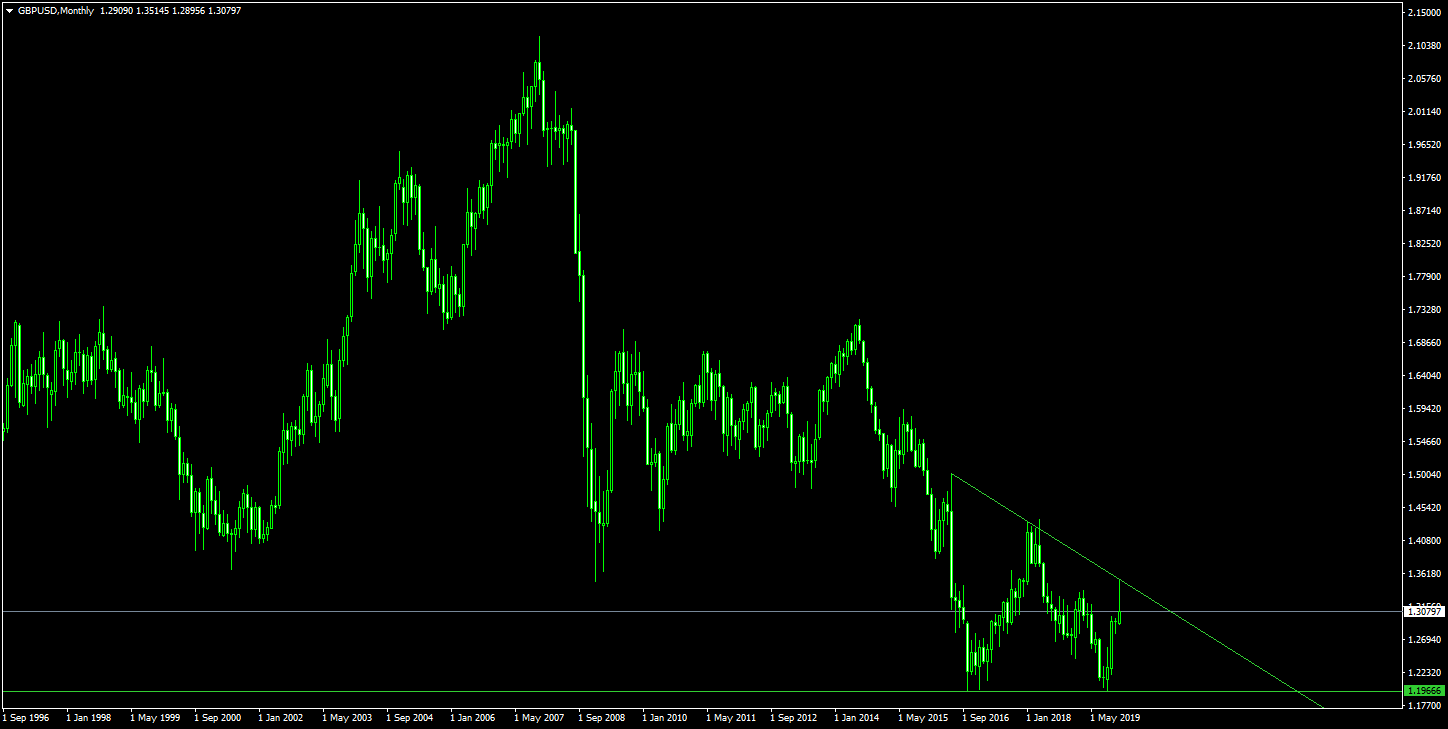The image size is (1448, 729).
Task: Select the descending green trendline
Action: click(1137, 589)
